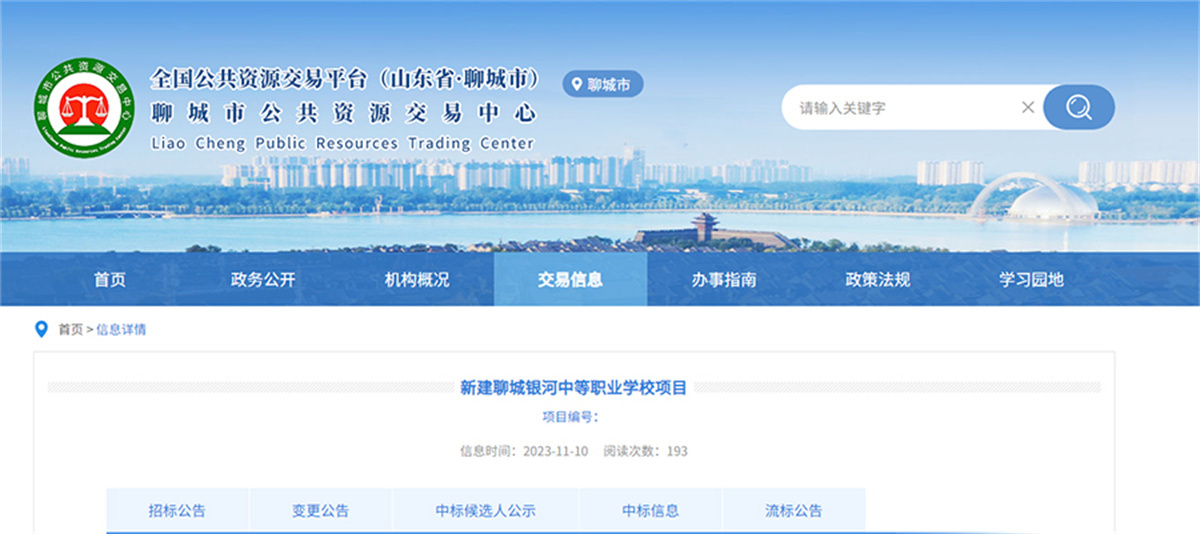This screenshot has width=1200, height=534.
Task: Open the 政务公开 navigation menu
Action: (x=263, y=280)
